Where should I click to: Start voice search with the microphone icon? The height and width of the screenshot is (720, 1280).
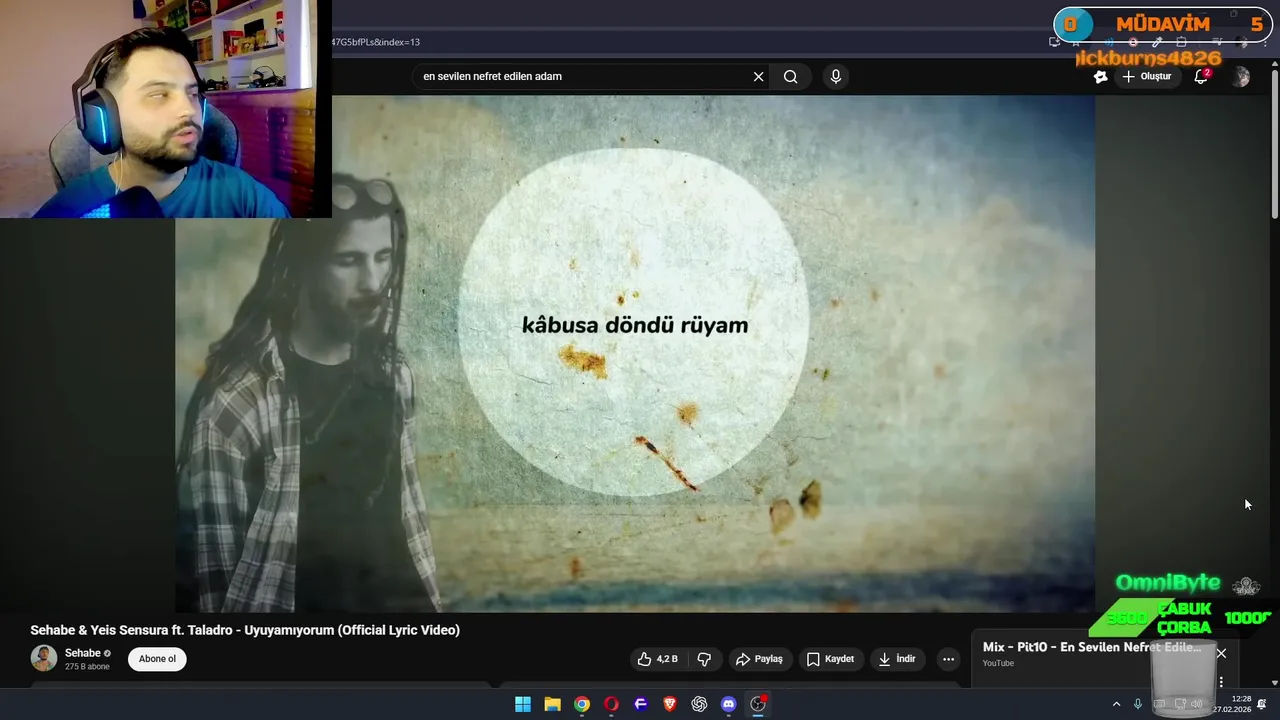836,77
